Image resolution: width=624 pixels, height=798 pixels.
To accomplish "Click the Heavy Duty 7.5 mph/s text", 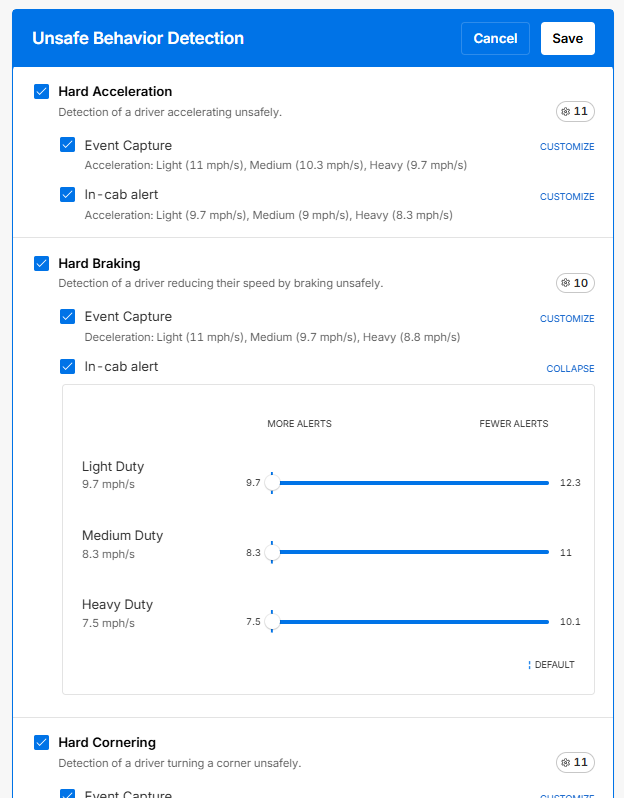I will pos(108,623).
